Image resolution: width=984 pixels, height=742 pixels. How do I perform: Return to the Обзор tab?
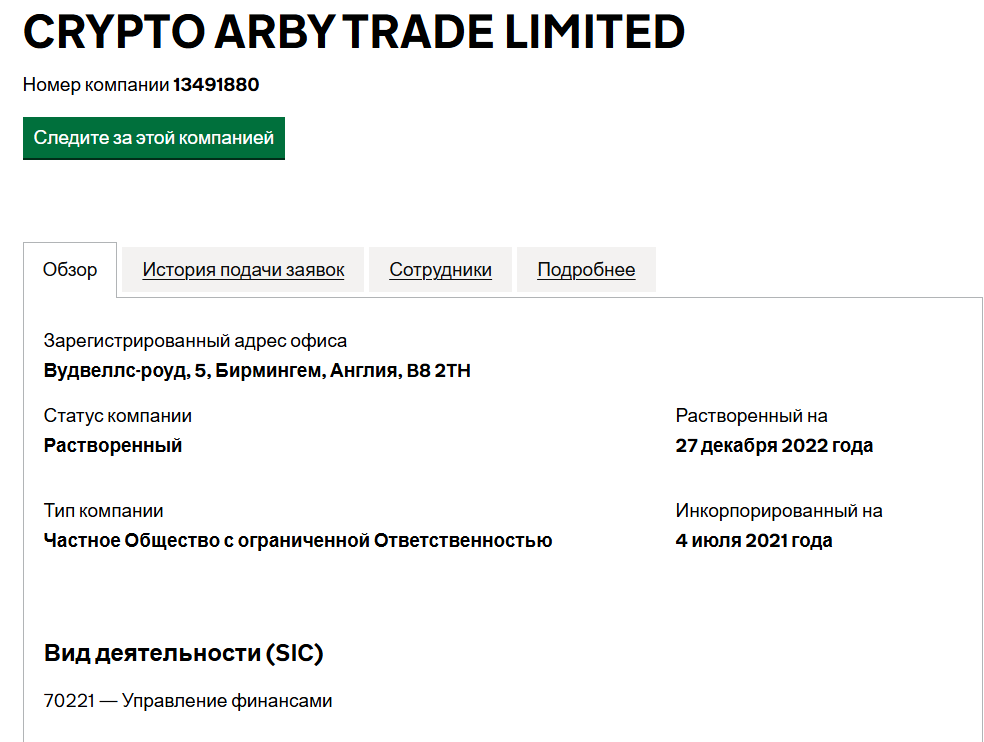pyautogui.click(x=70, y=269)
